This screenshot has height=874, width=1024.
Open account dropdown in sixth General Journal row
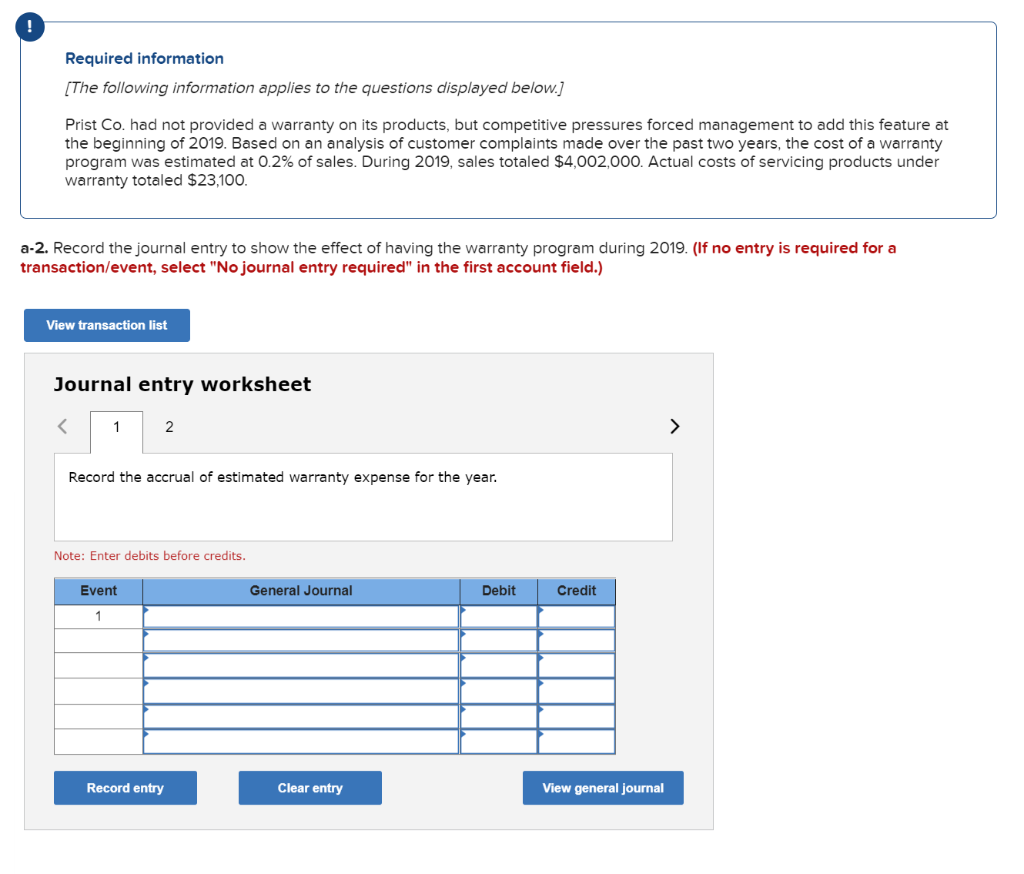pyautogui.click(x=301, y=742)
